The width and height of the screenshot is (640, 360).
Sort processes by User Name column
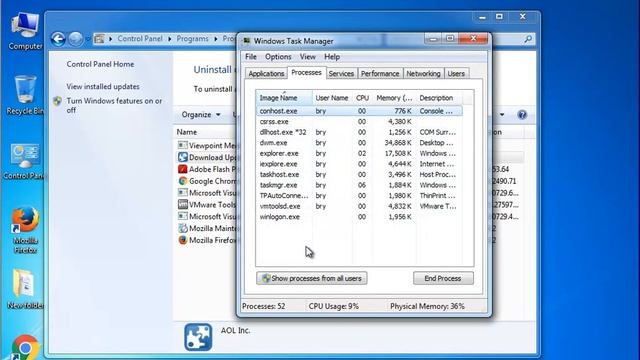(x=332, y=98)
